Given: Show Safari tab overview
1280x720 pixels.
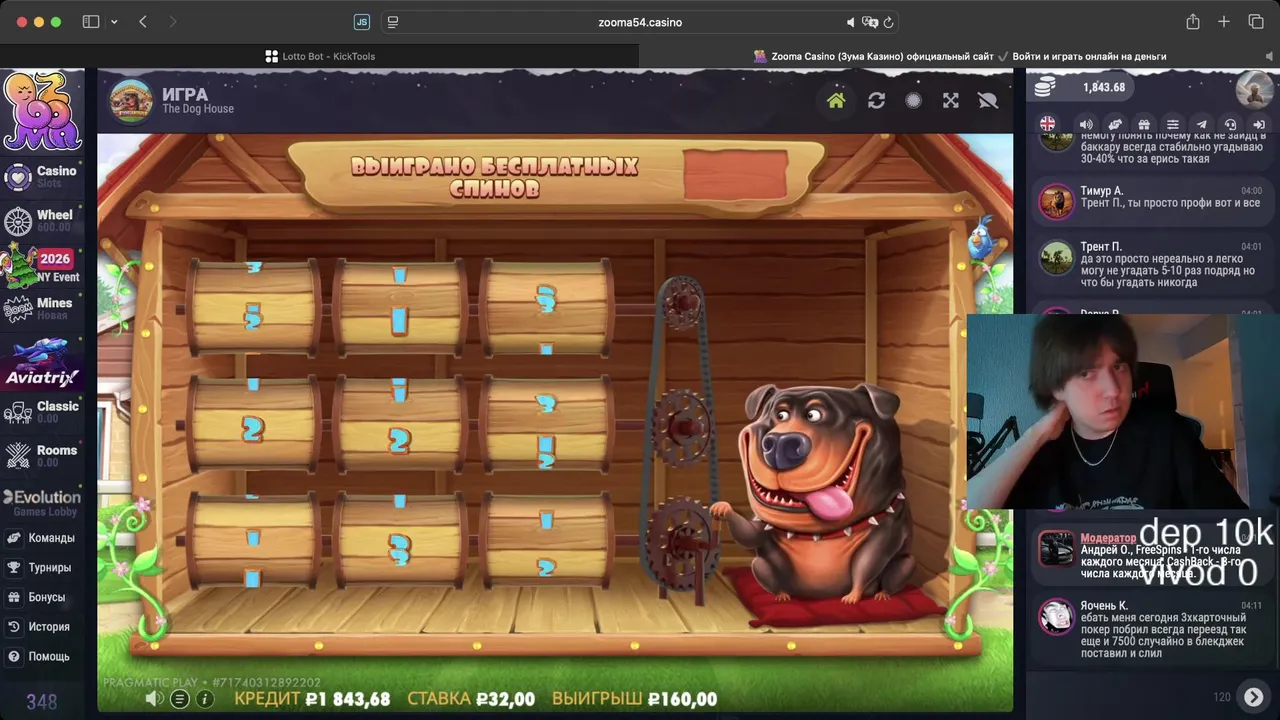Looking at the screenshot, I should tap(1256, 22).
